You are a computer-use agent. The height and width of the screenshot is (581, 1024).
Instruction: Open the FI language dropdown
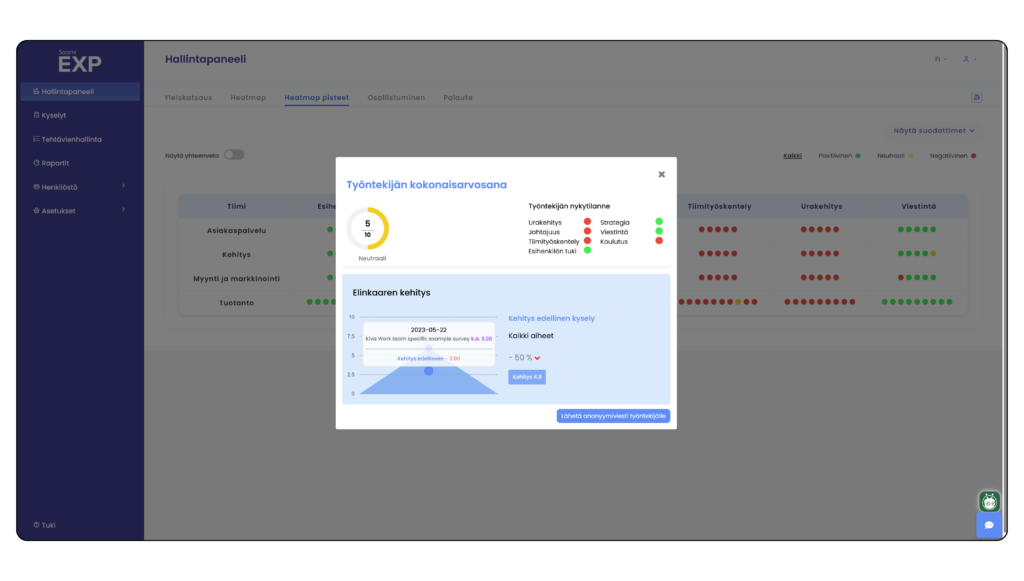click(x=940, y=59)
